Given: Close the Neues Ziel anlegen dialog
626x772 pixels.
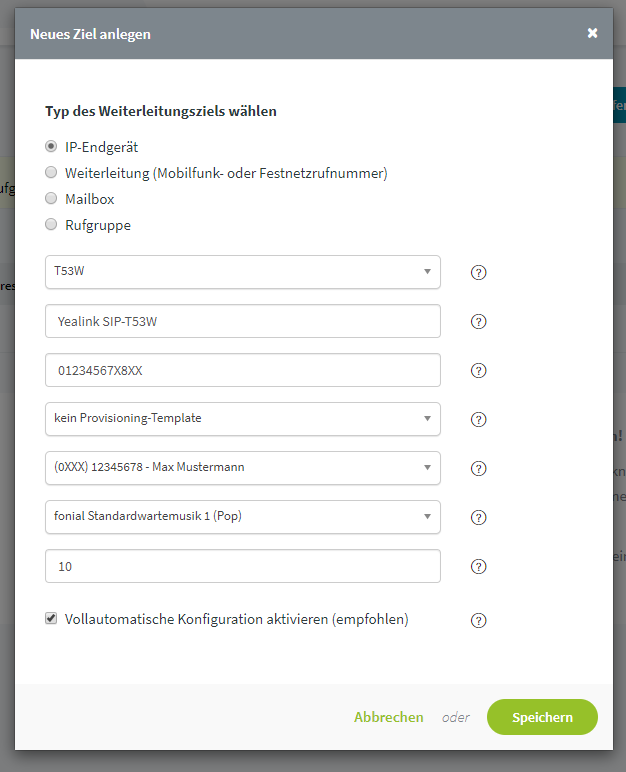Looking at the screenshot, I should [593, 33].
